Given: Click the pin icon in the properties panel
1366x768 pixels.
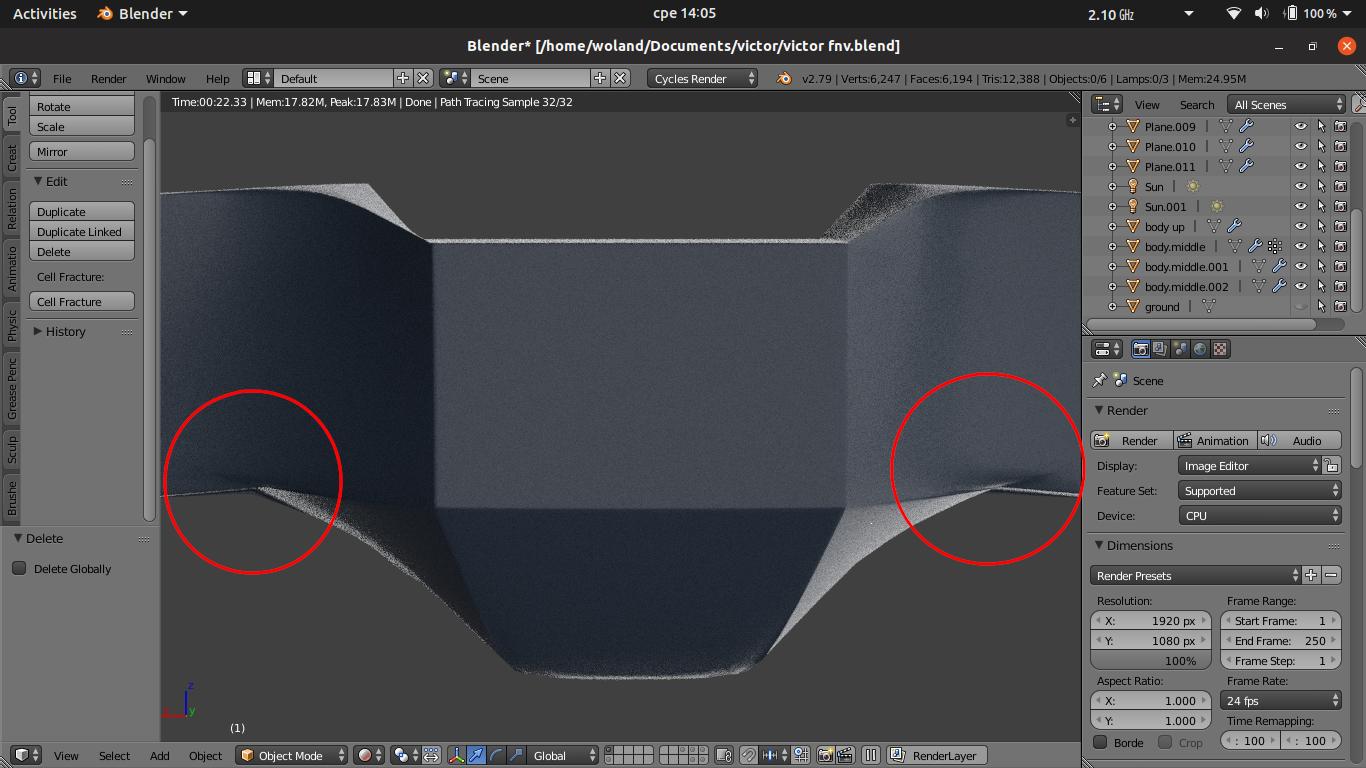Looking at the screenshot, I should (x=1099, y=381).
